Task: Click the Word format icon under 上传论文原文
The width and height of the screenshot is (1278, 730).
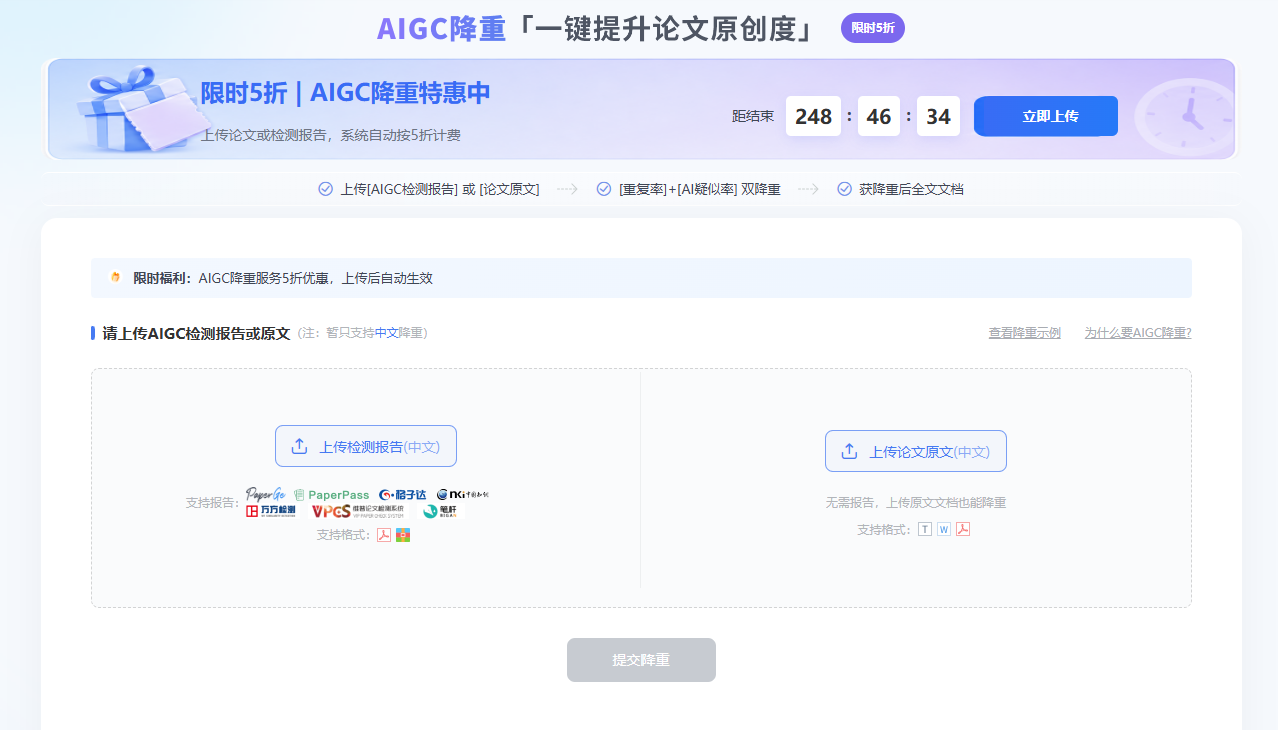Action: coord(944,529)
